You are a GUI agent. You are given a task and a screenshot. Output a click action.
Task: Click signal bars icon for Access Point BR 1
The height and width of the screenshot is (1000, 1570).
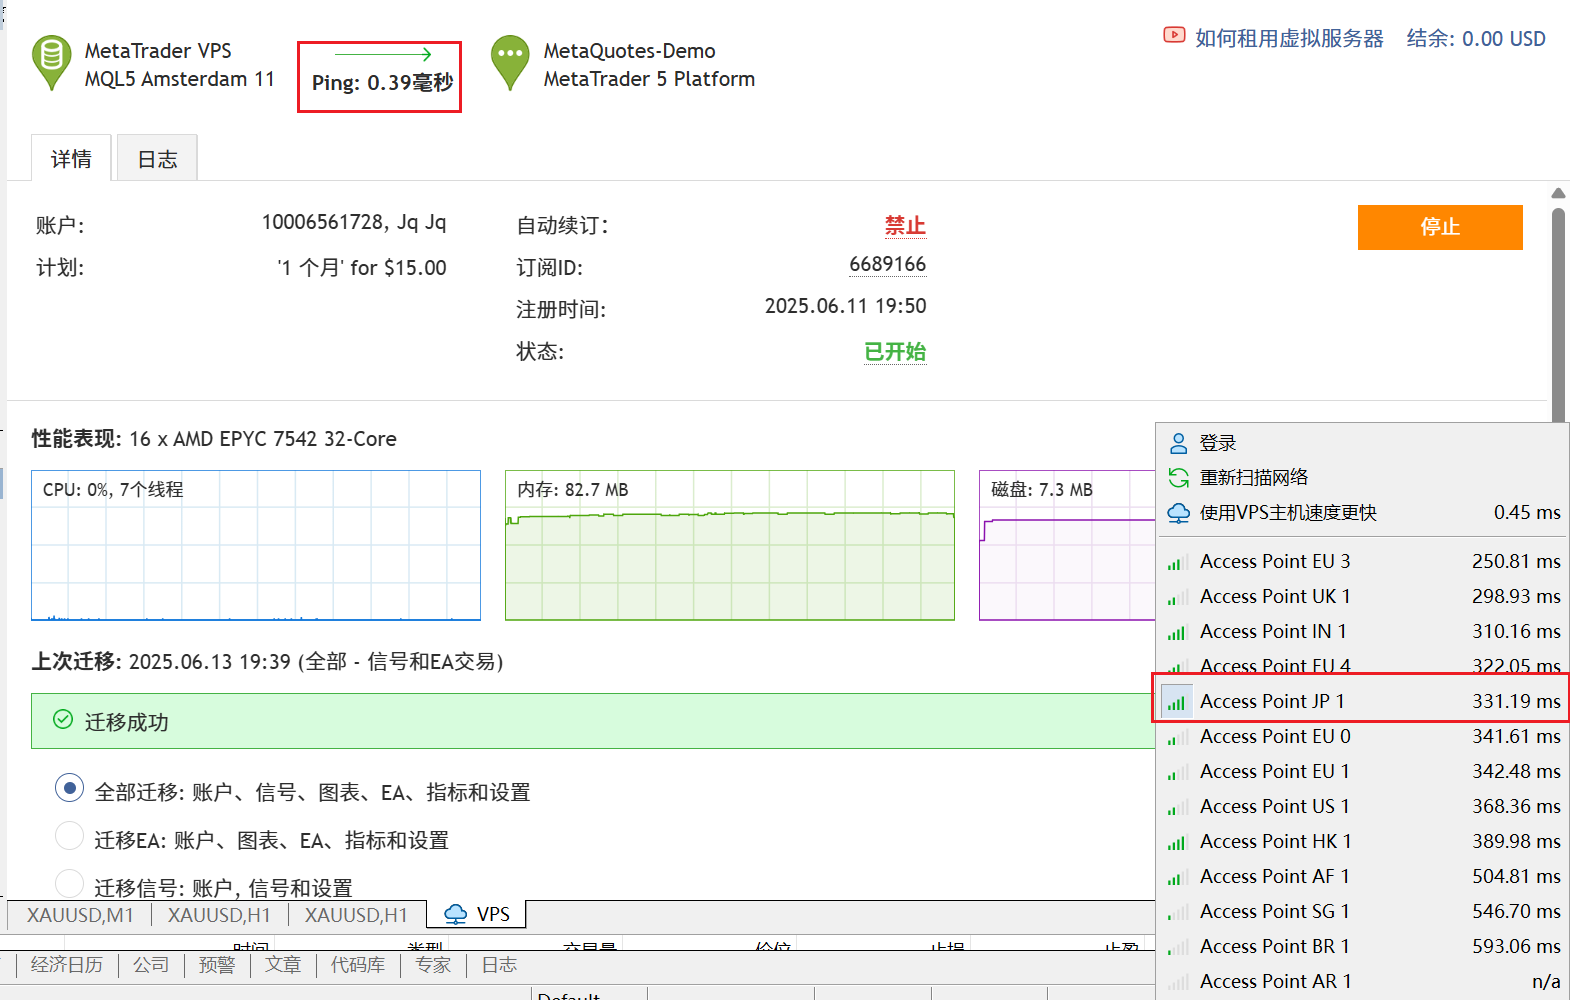click(x=1178, y=947)
